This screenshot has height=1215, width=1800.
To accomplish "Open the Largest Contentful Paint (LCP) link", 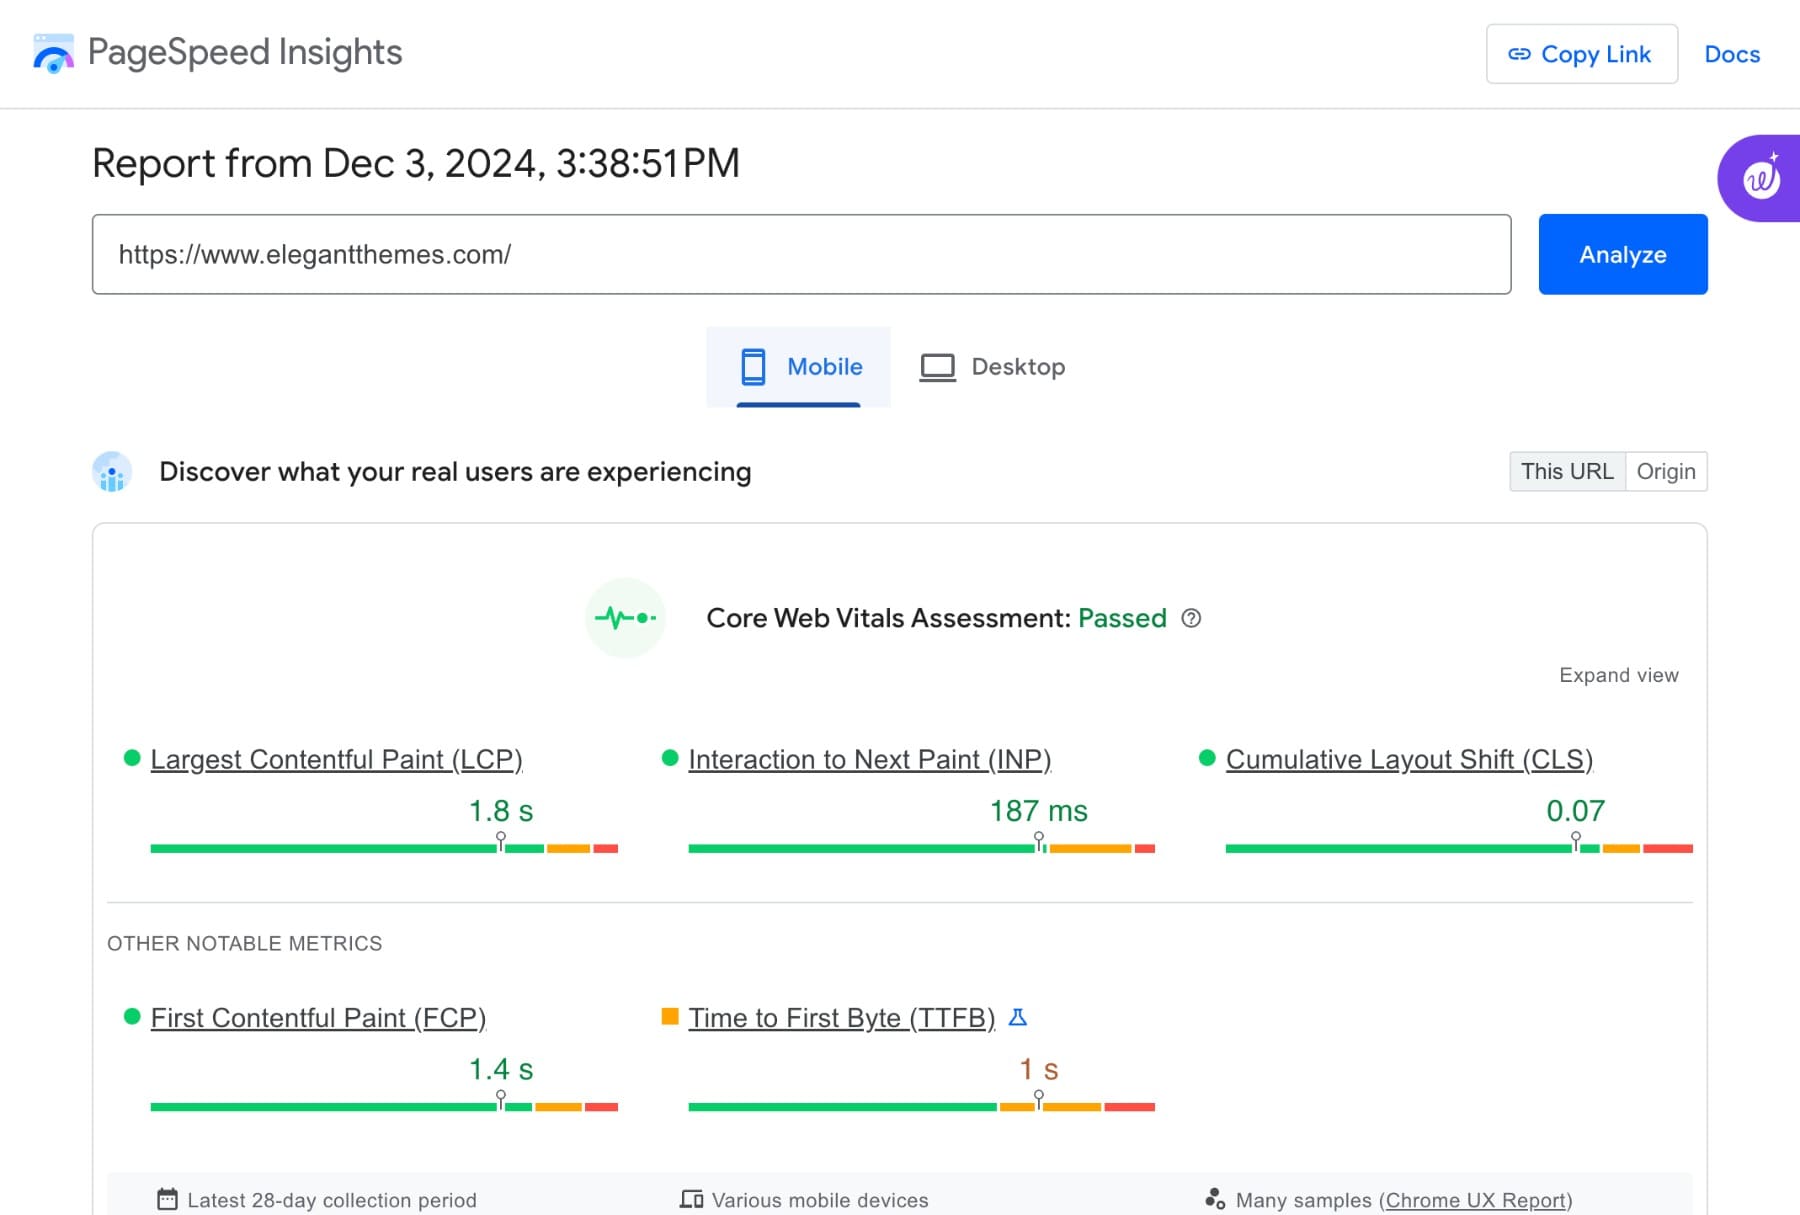I will point(336,759).
